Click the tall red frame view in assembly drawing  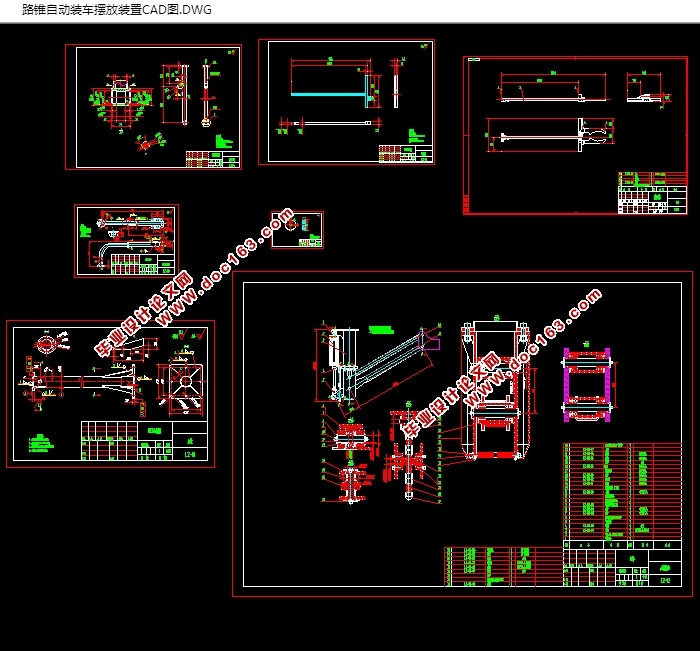[496, 389]
